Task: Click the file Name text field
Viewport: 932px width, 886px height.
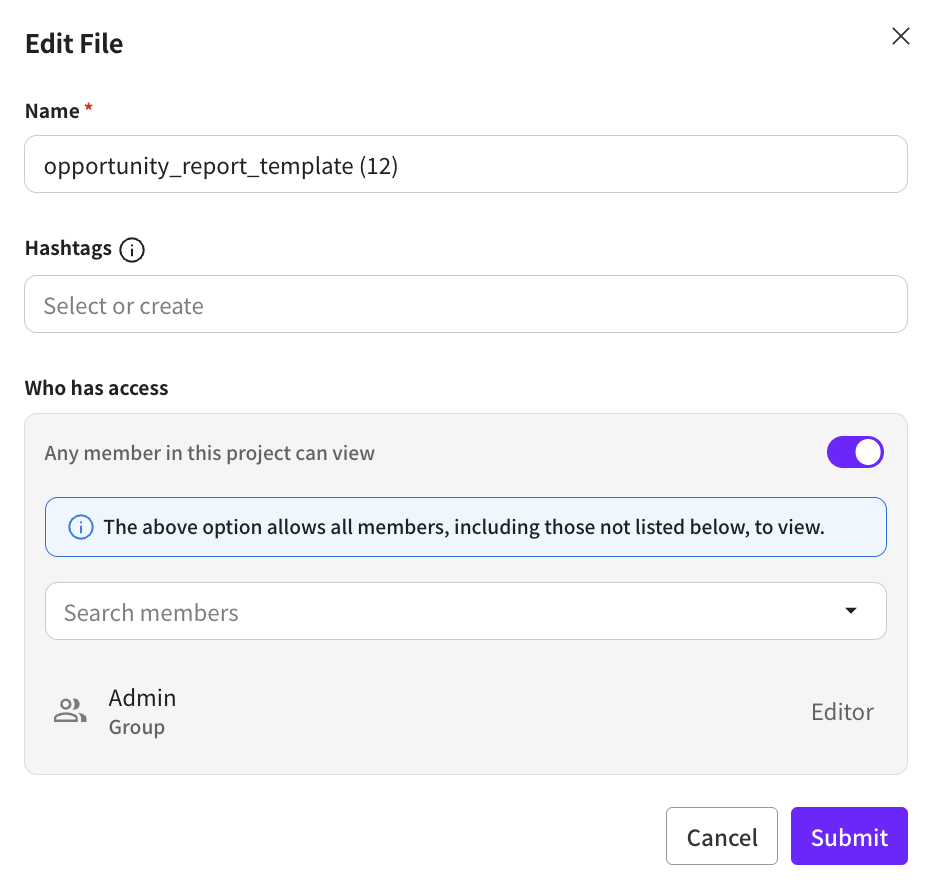Action: (465, 165)
